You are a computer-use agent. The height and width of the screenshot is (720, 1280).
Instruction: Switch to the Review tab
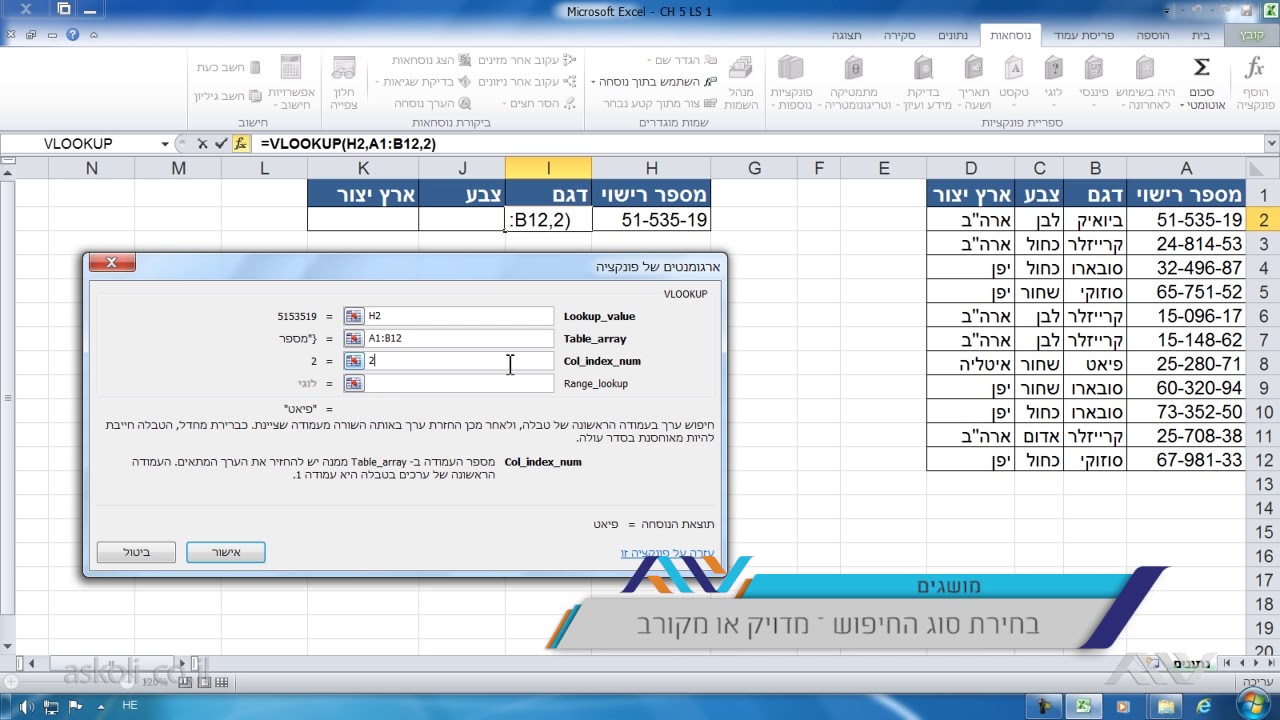[x=899, y=35]
